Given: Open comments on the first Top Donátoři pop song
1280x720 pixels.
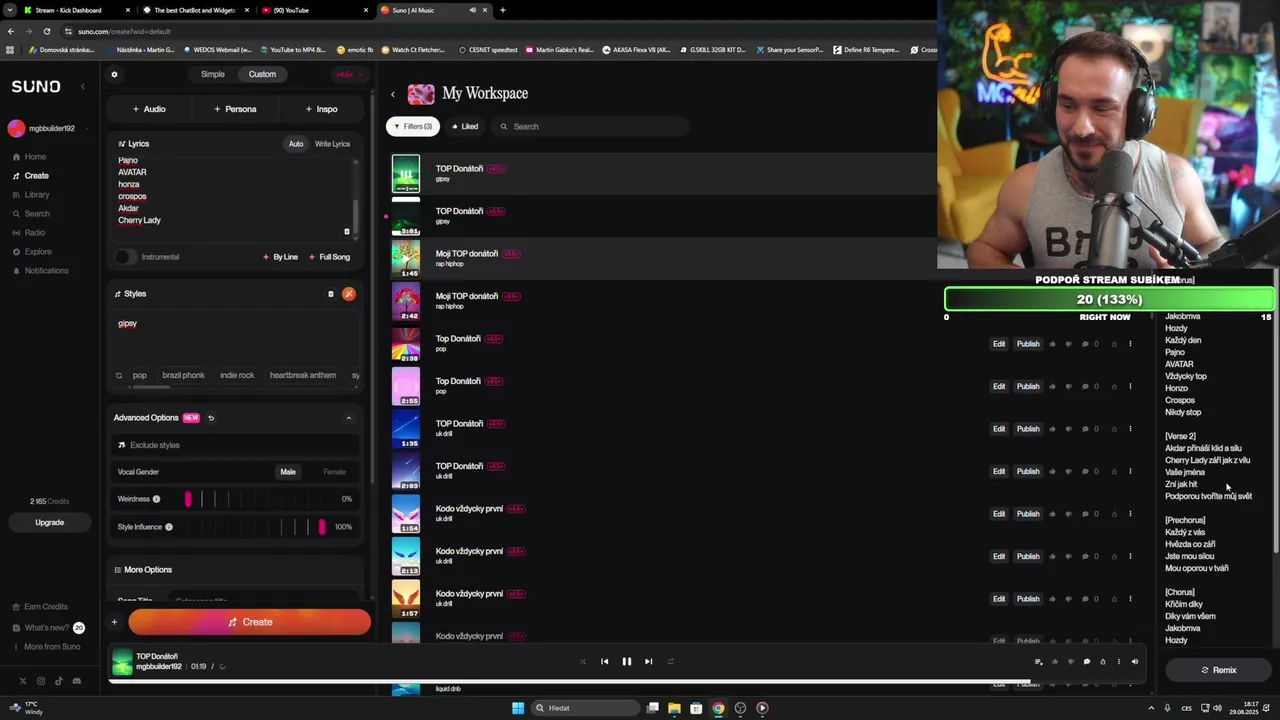Looking at the screenshot, I should pyautogui.click(x=1085, y=344).
